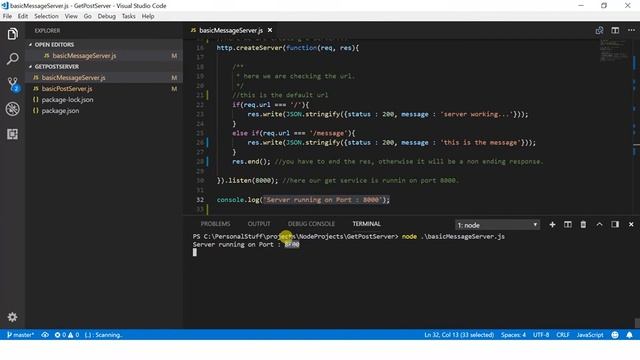Click line number 32 in gutter
The image size is (640, 360).
pos(200,200)
